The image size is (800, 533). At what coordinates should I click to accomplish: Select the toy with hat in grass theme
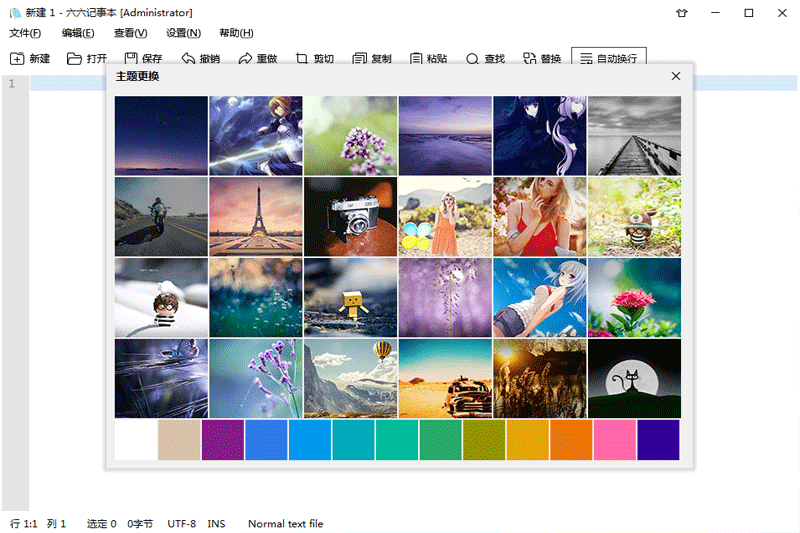634,217
